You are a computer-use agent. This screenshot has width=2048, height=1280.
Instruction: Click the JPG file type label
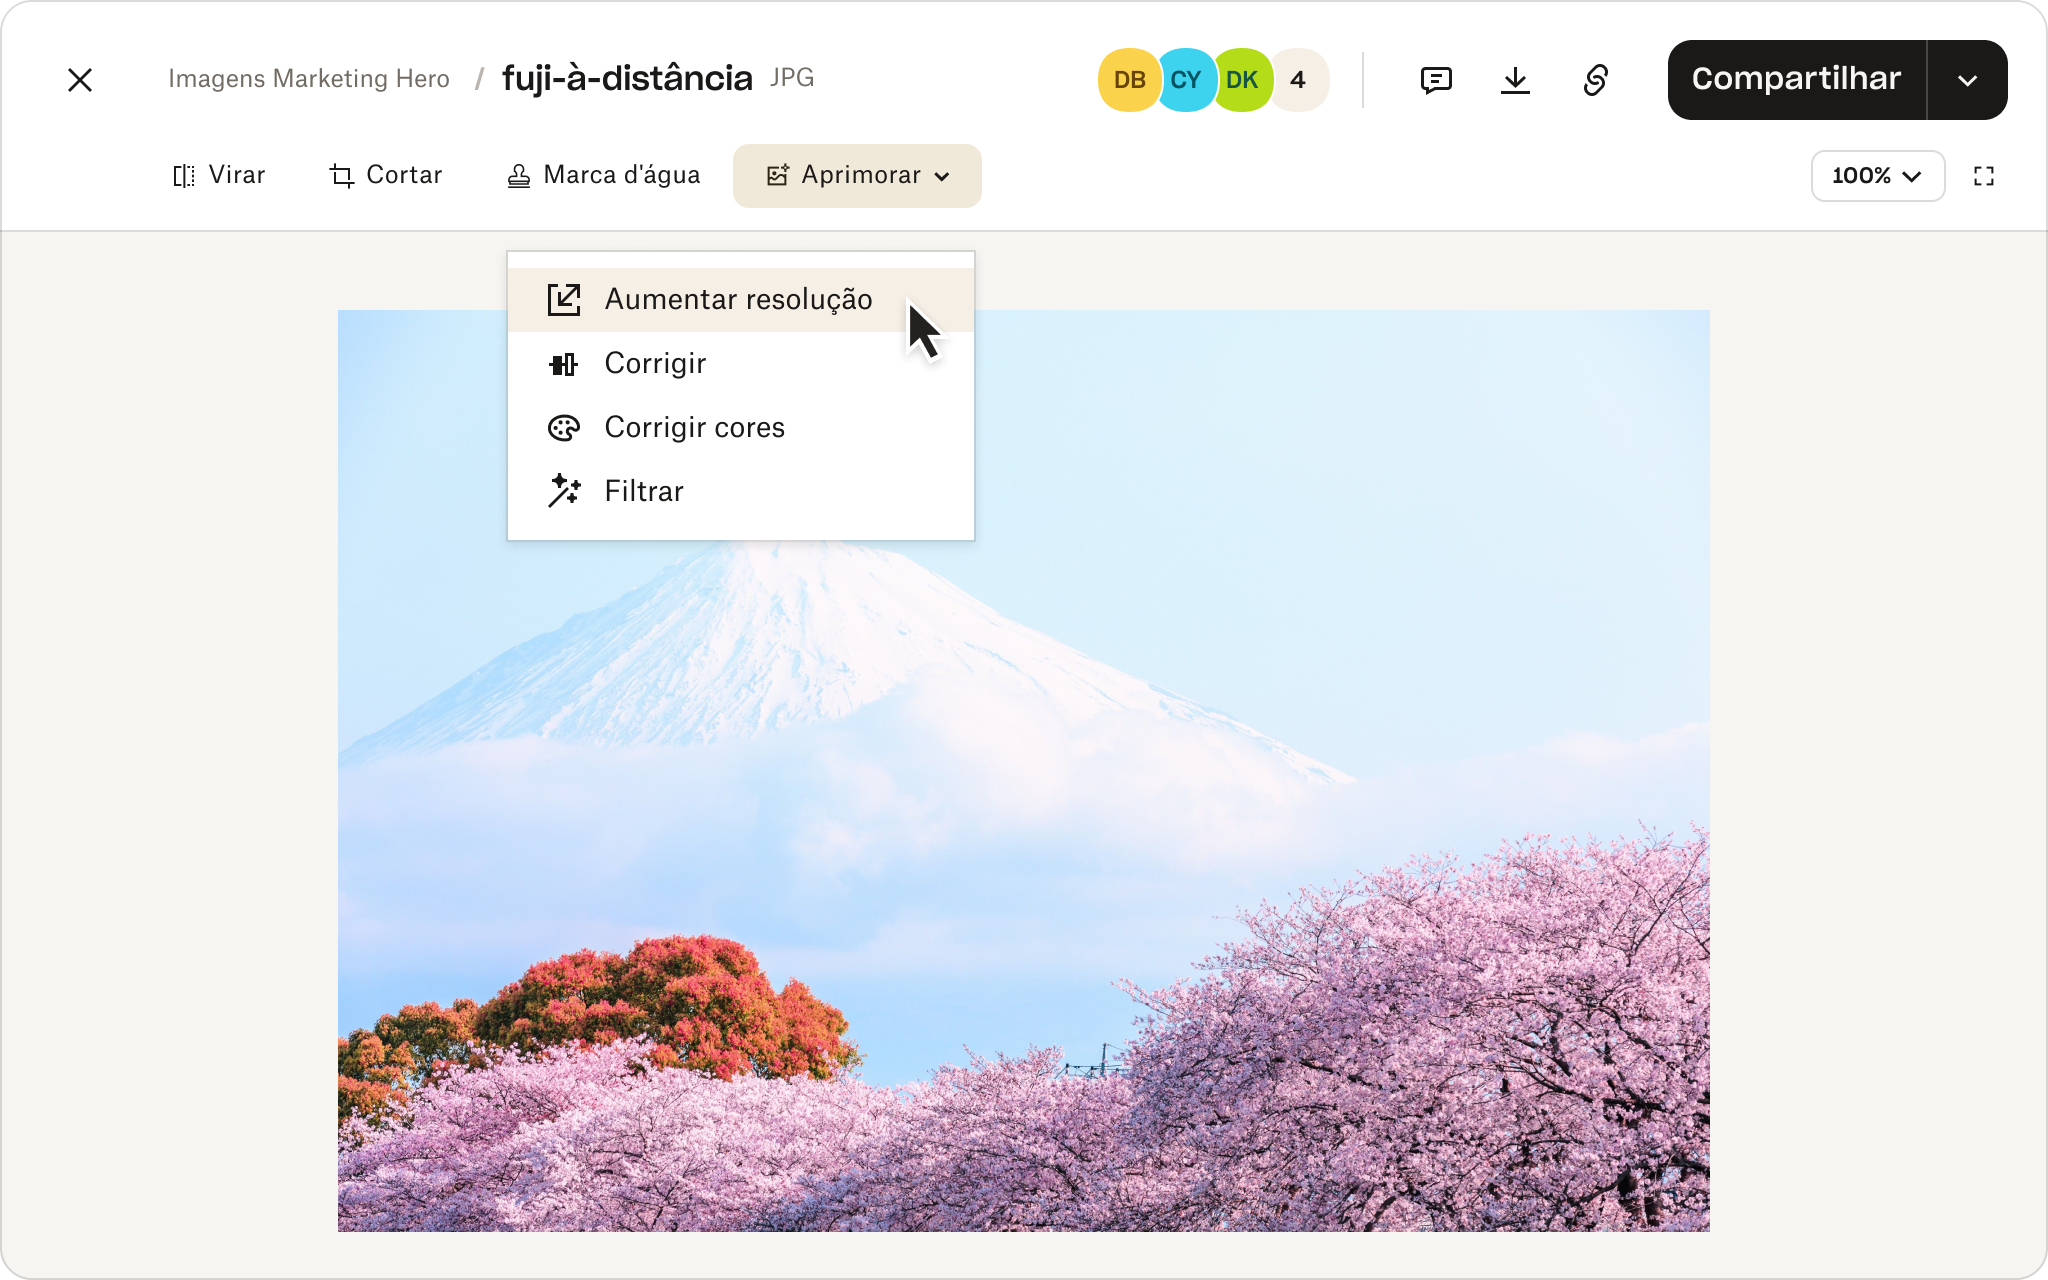792,78
